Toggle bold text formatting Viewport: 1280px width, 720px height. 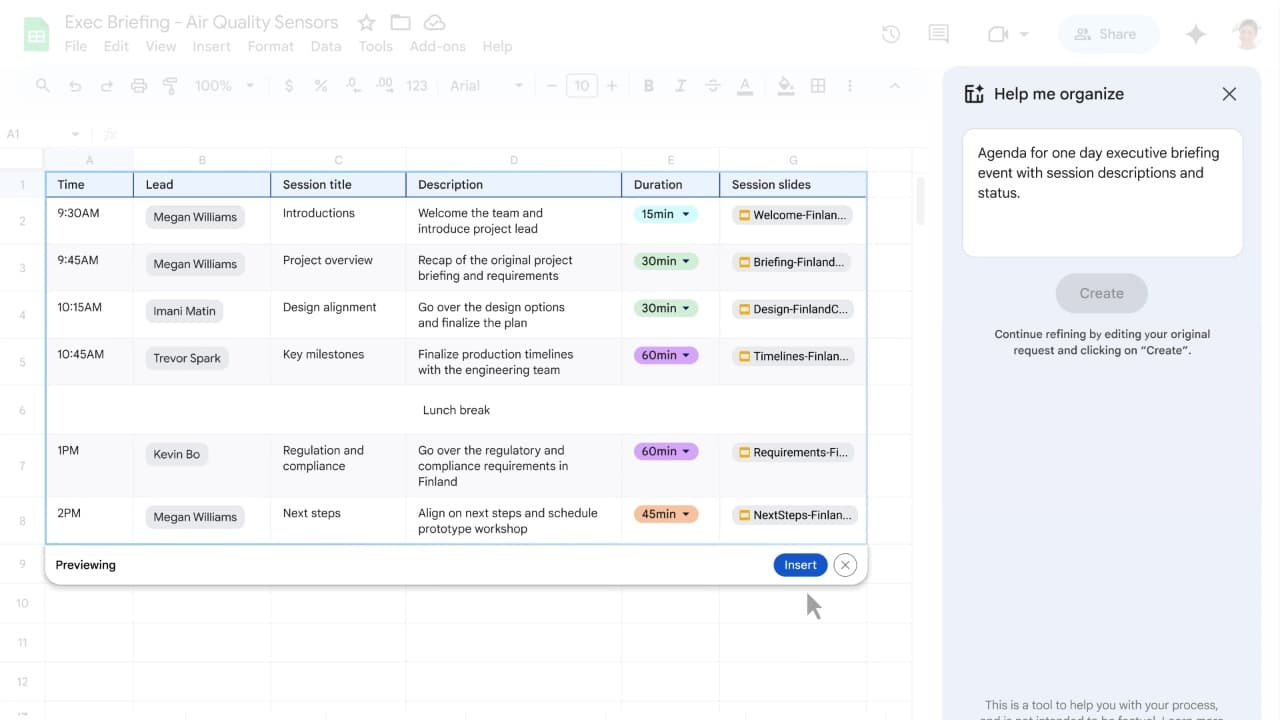(648, 86)
